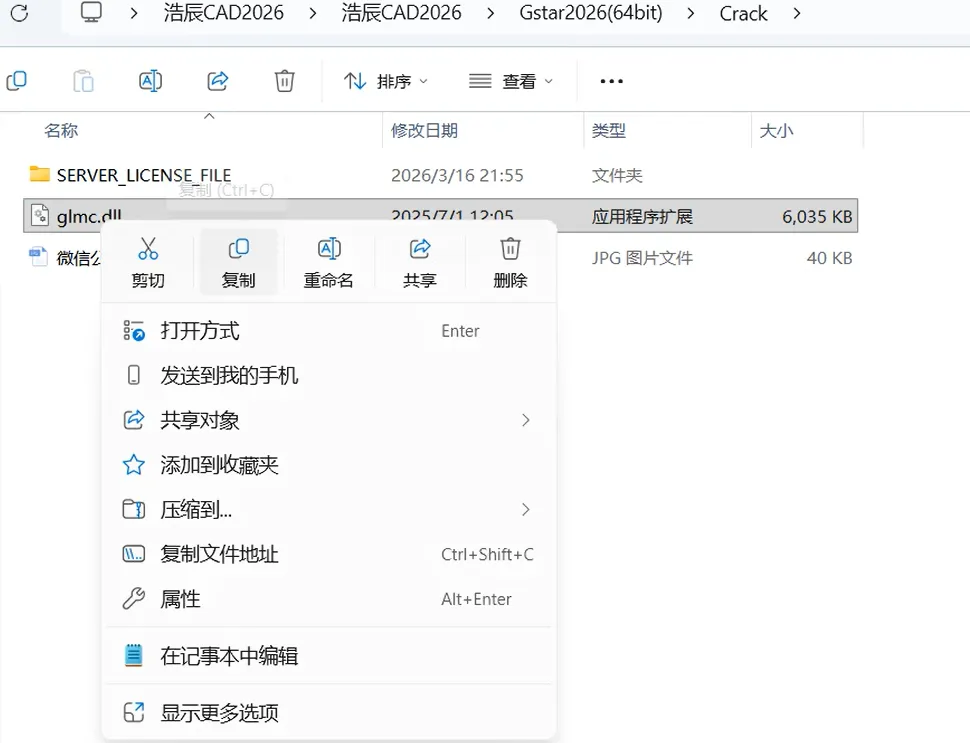Click the JPG 图片文件 type cell
Screen dimensions: 970x743
(642, 258)
